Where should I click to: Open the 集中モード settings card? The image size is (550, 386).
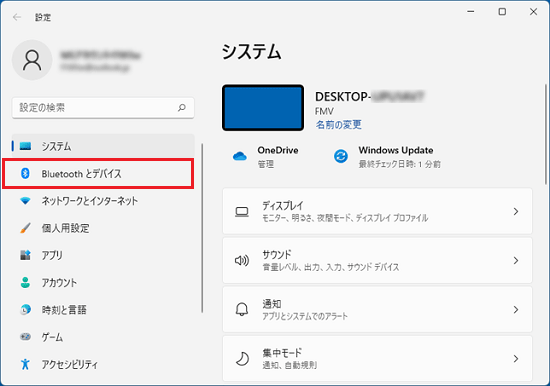pos(377,359)
